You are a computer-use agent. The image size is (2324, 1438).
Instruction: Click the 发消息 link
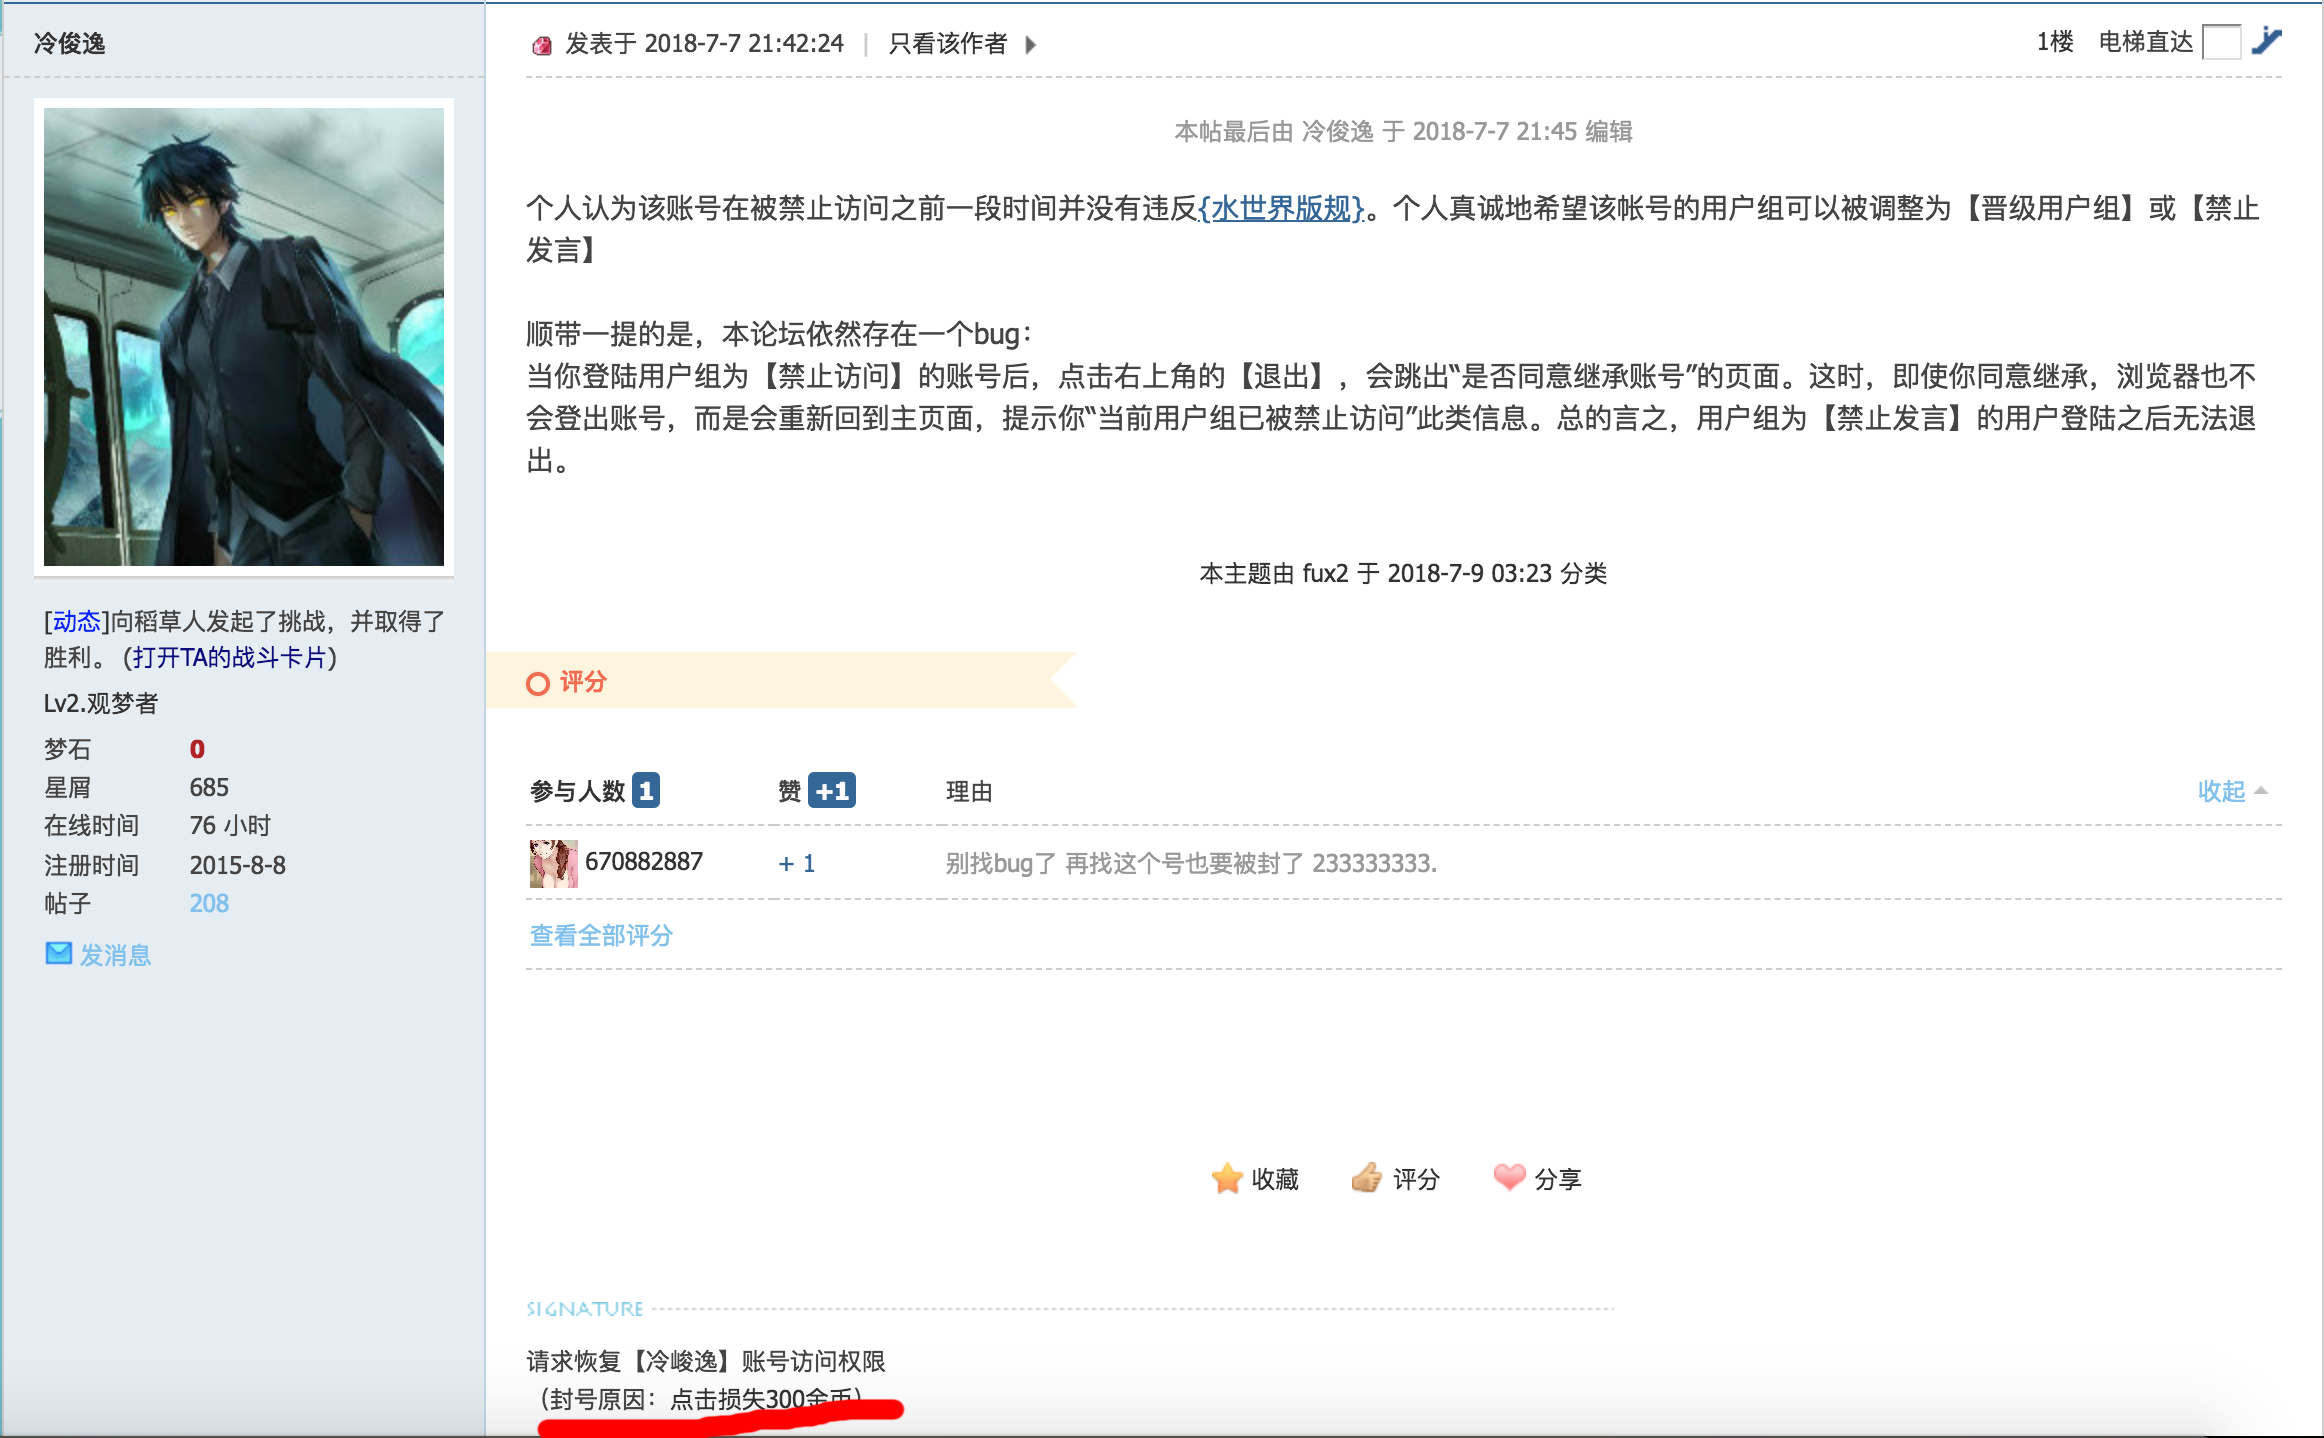[115, 955]
